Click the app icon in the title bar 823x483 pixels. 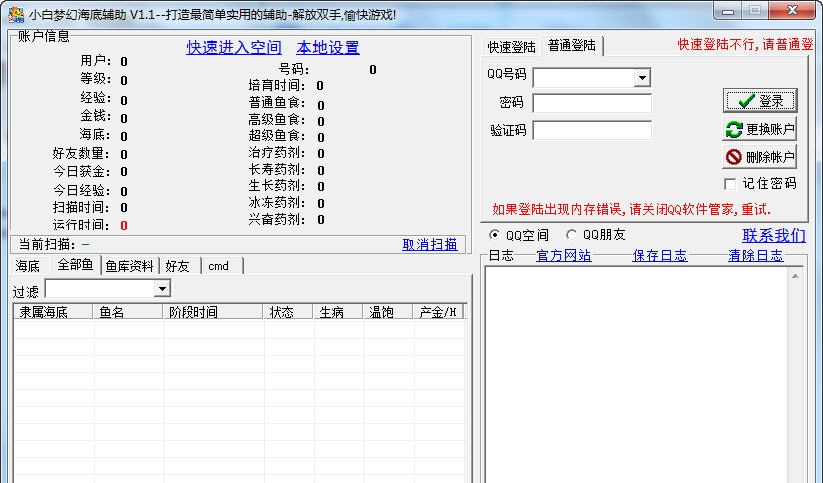(16, 14)
